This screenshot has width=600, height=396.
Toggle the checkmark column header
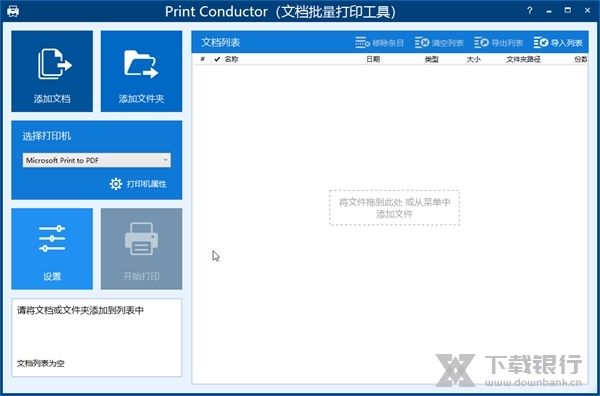coord(217,59)
